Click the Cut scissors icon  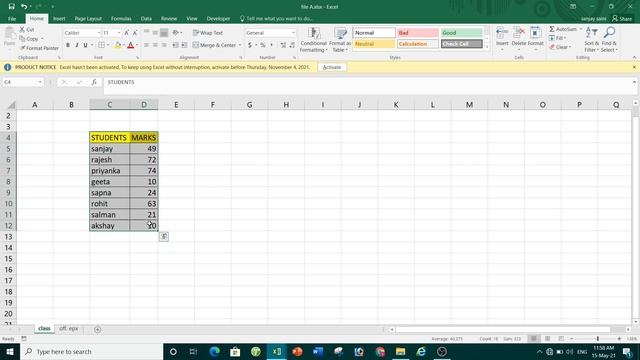[22, 29]
